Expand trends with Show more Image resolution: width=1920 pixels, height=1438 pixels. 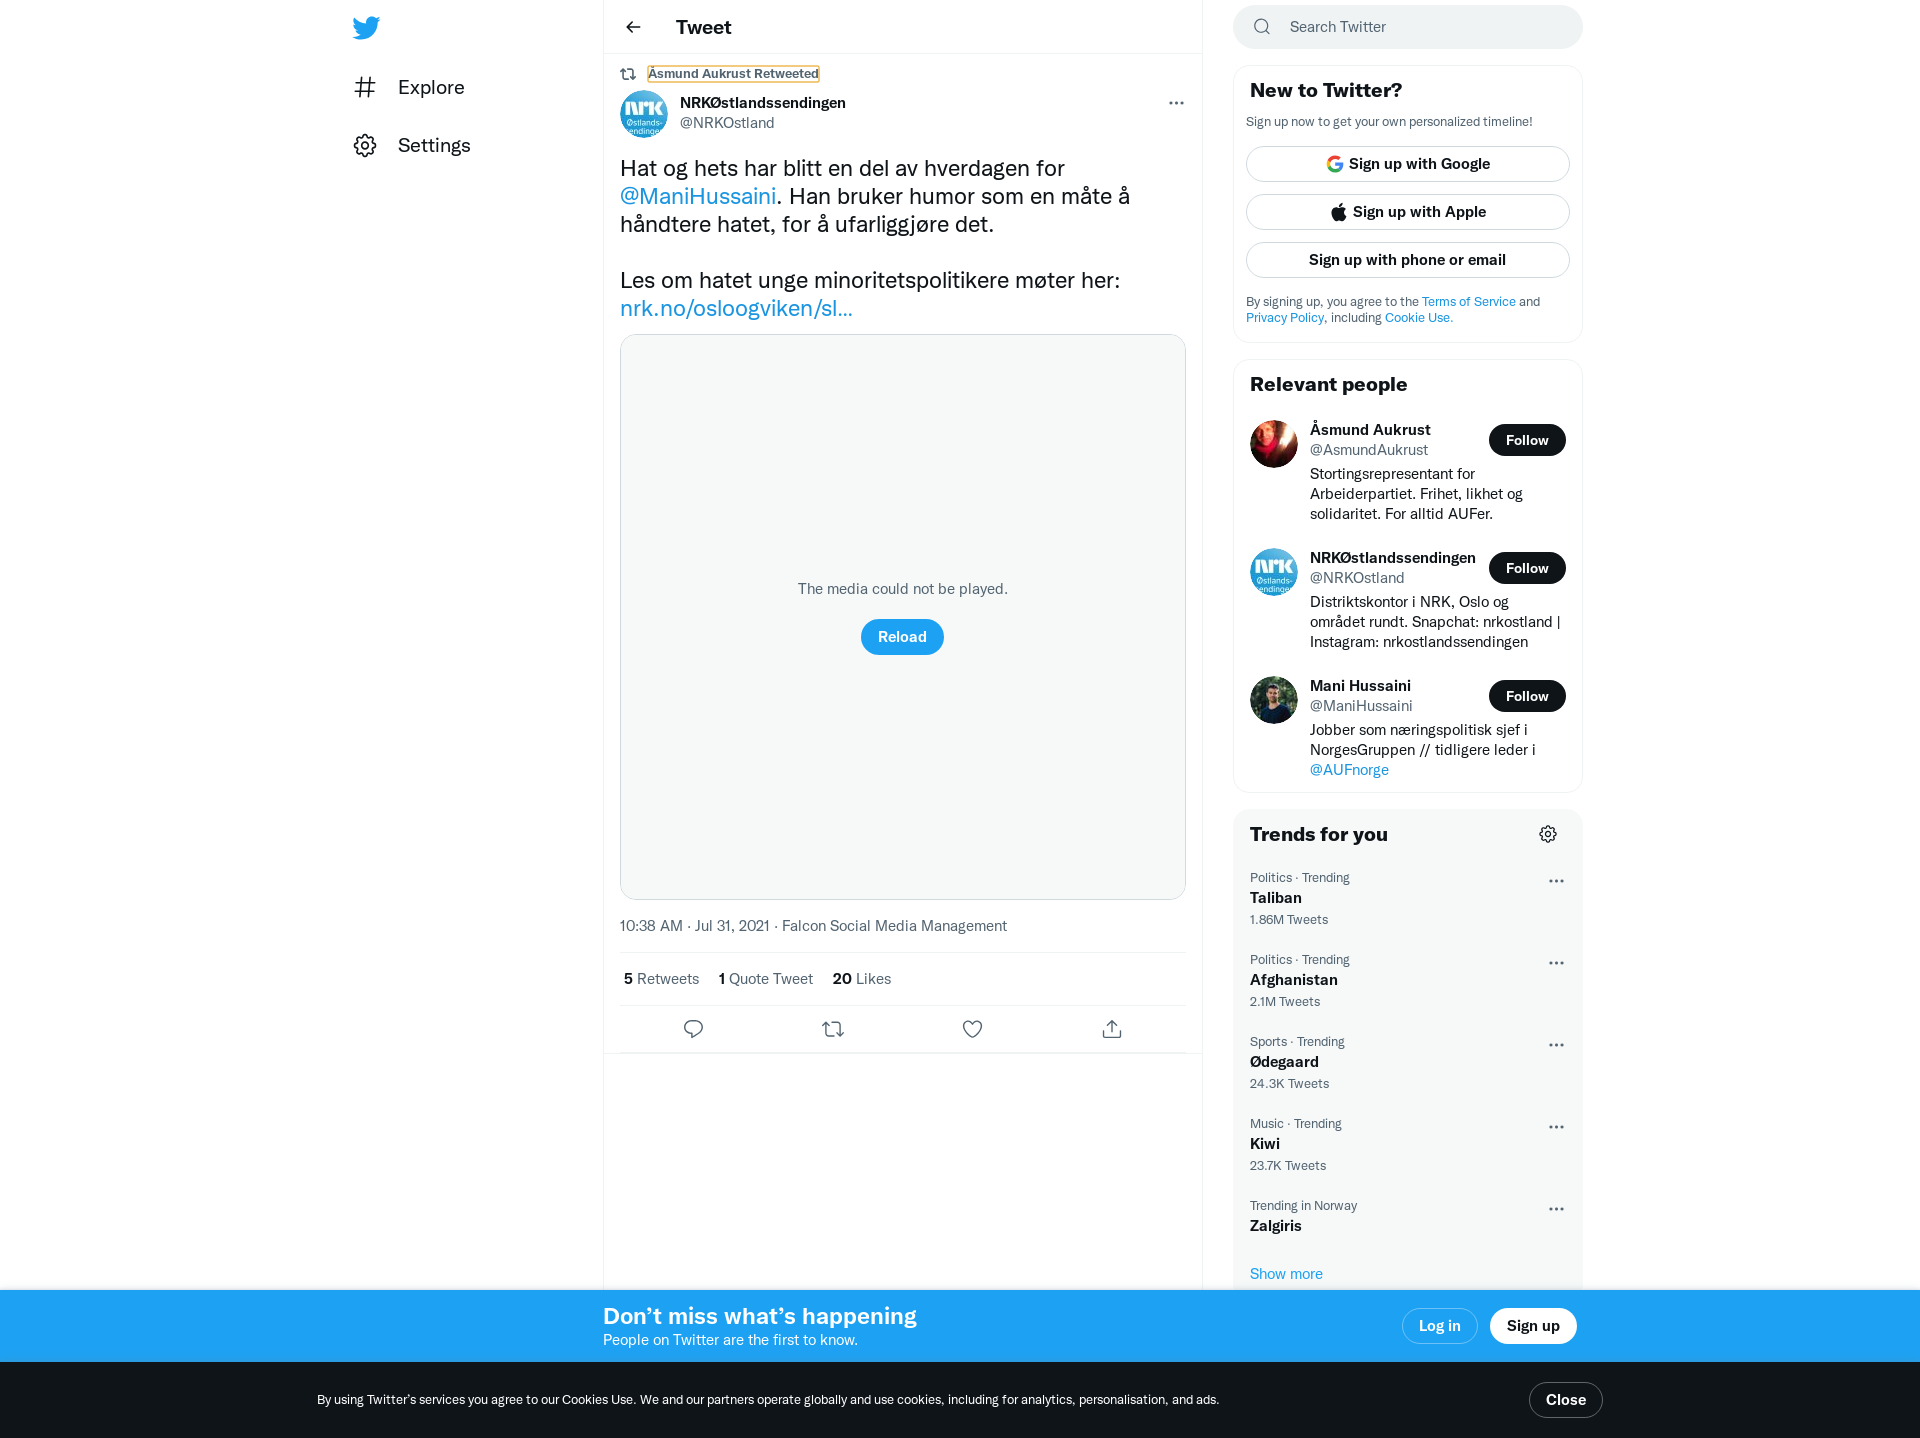tap(1286, 1273)
